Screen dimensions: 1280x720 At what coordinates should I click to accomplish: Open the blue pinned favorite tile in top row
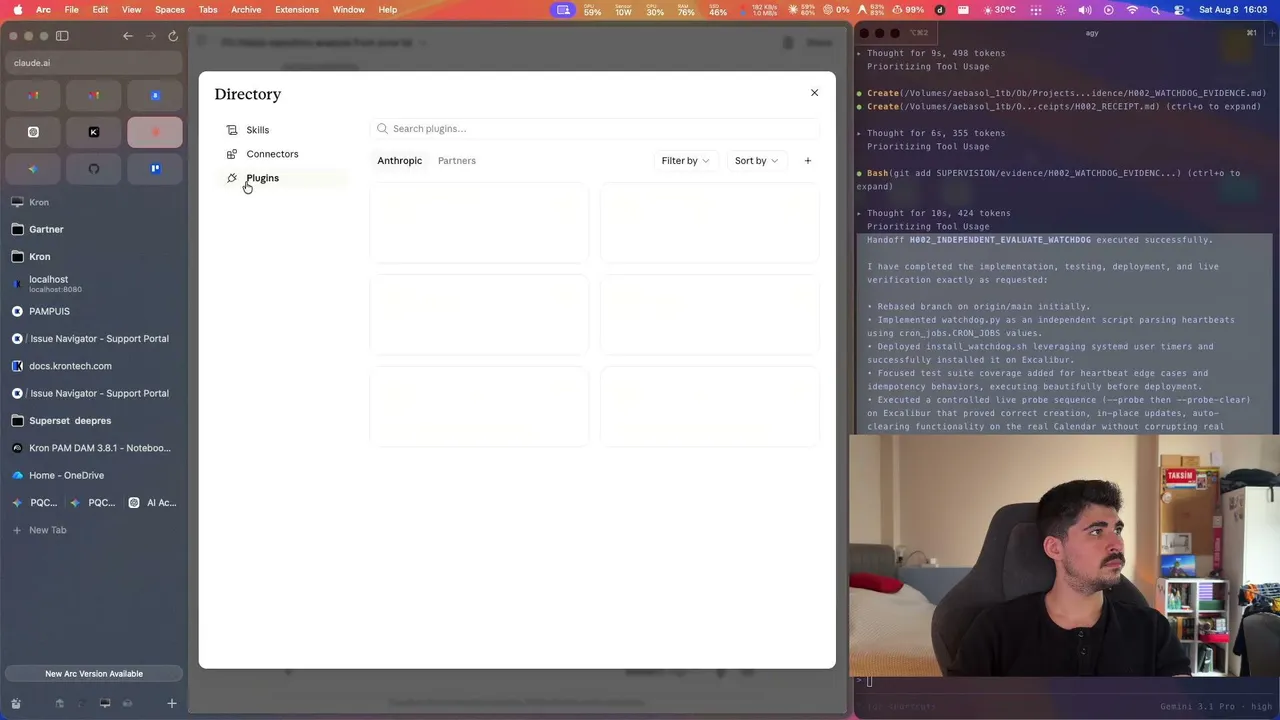tap(155, 96)
